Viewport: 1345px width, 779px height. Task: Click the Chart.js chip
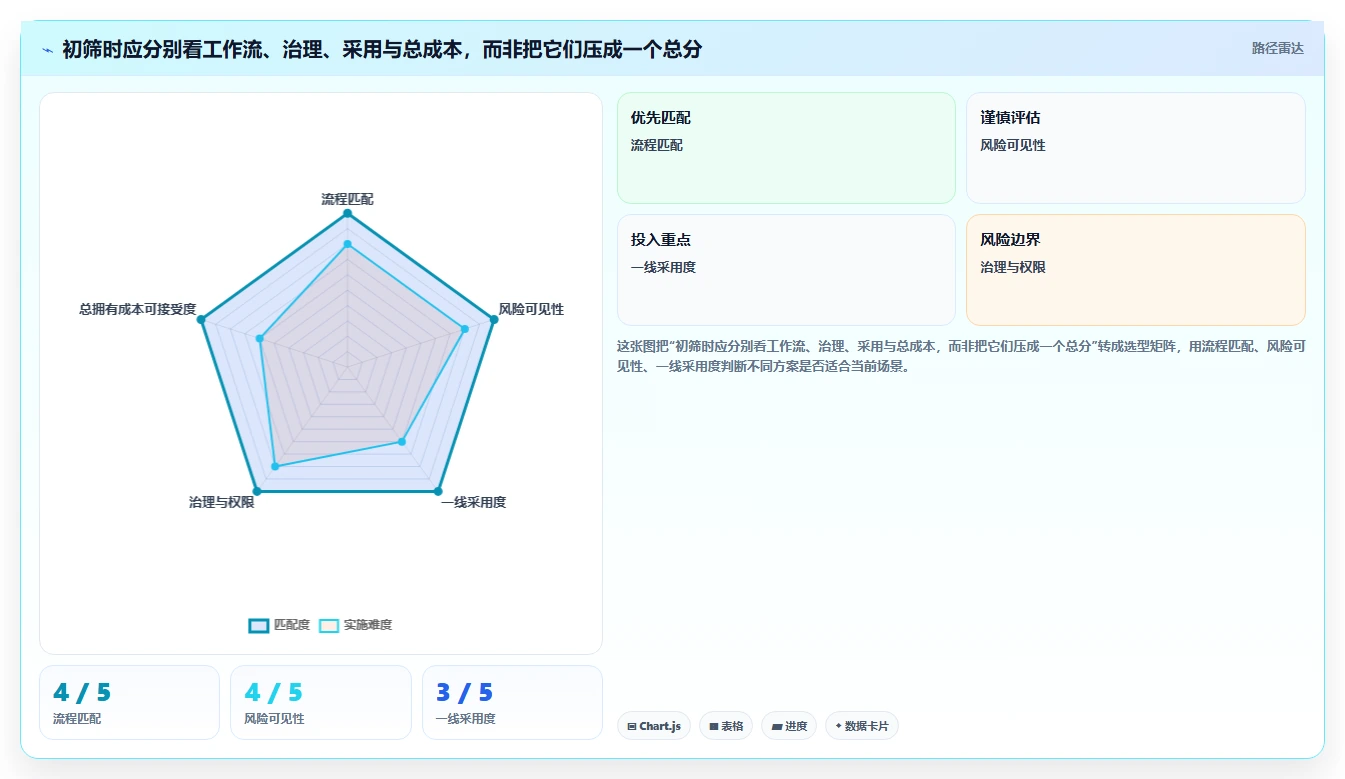click(655, 726)
